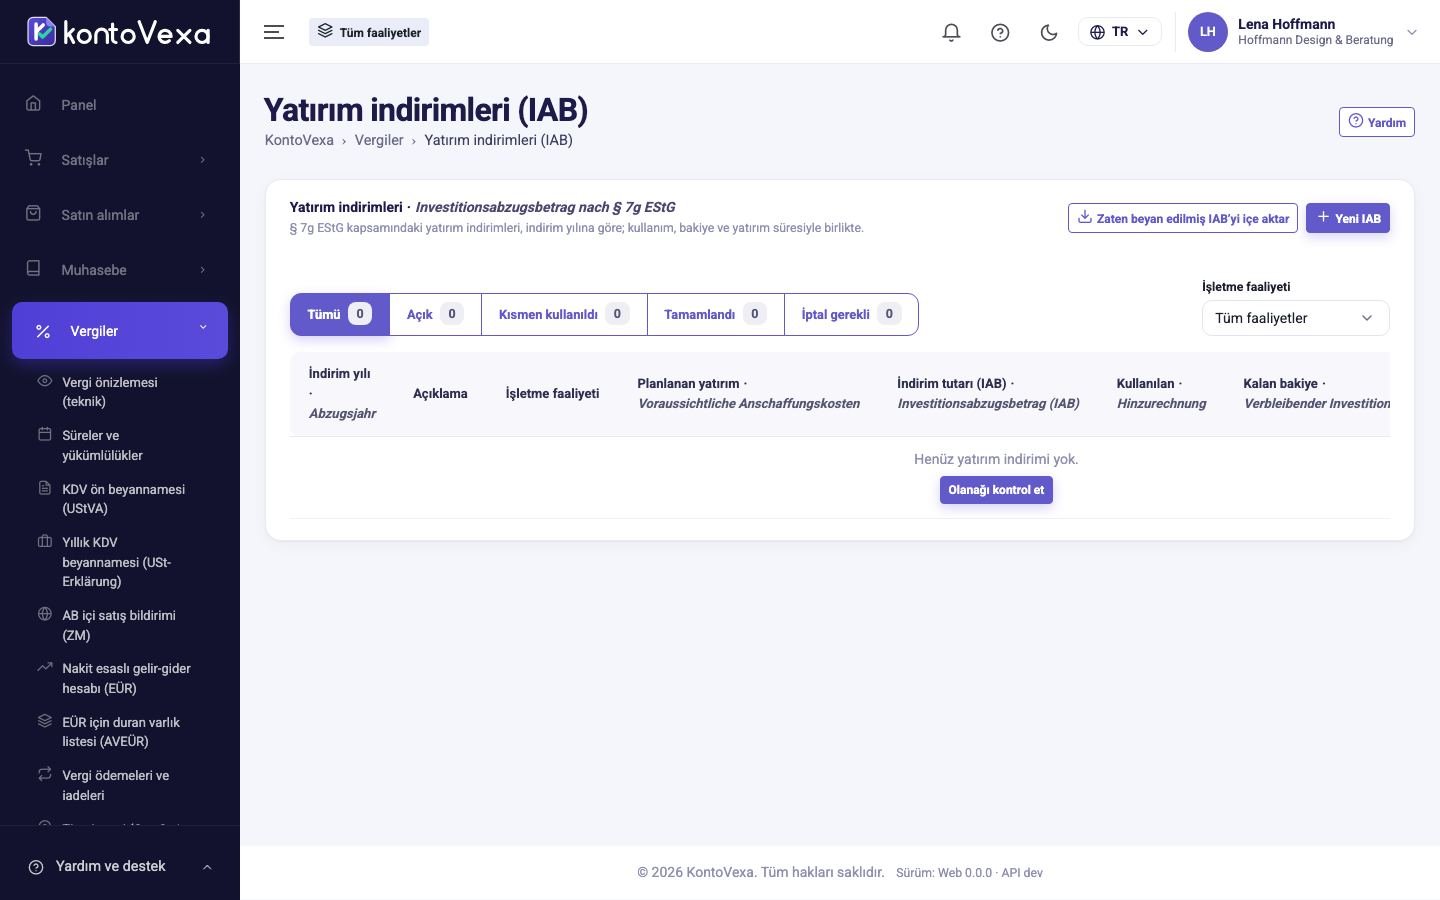Select the Tümü tab
Viewport: 1440px width, 900px height.
(340, 314)
